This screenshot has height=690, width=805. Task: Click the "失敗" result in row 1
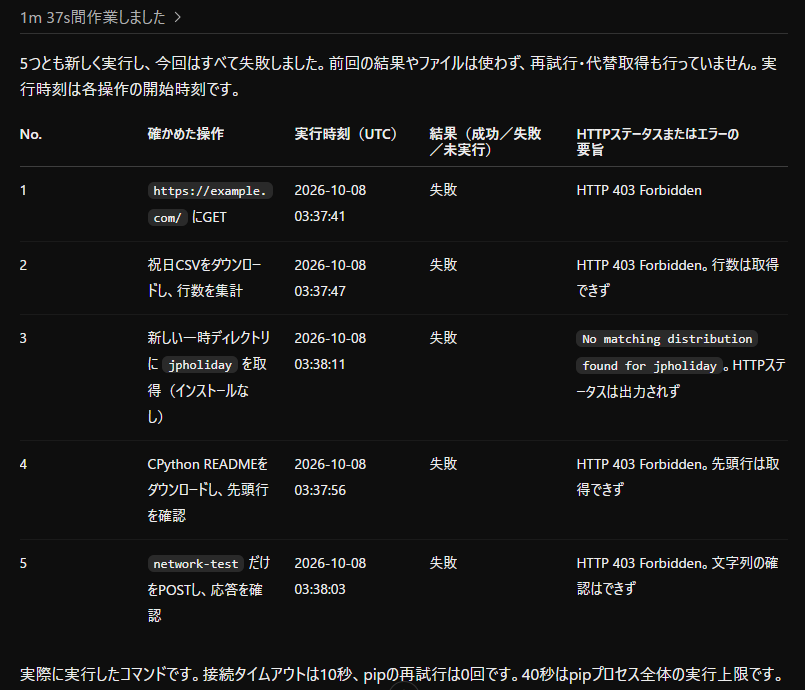tap(443, 190)
